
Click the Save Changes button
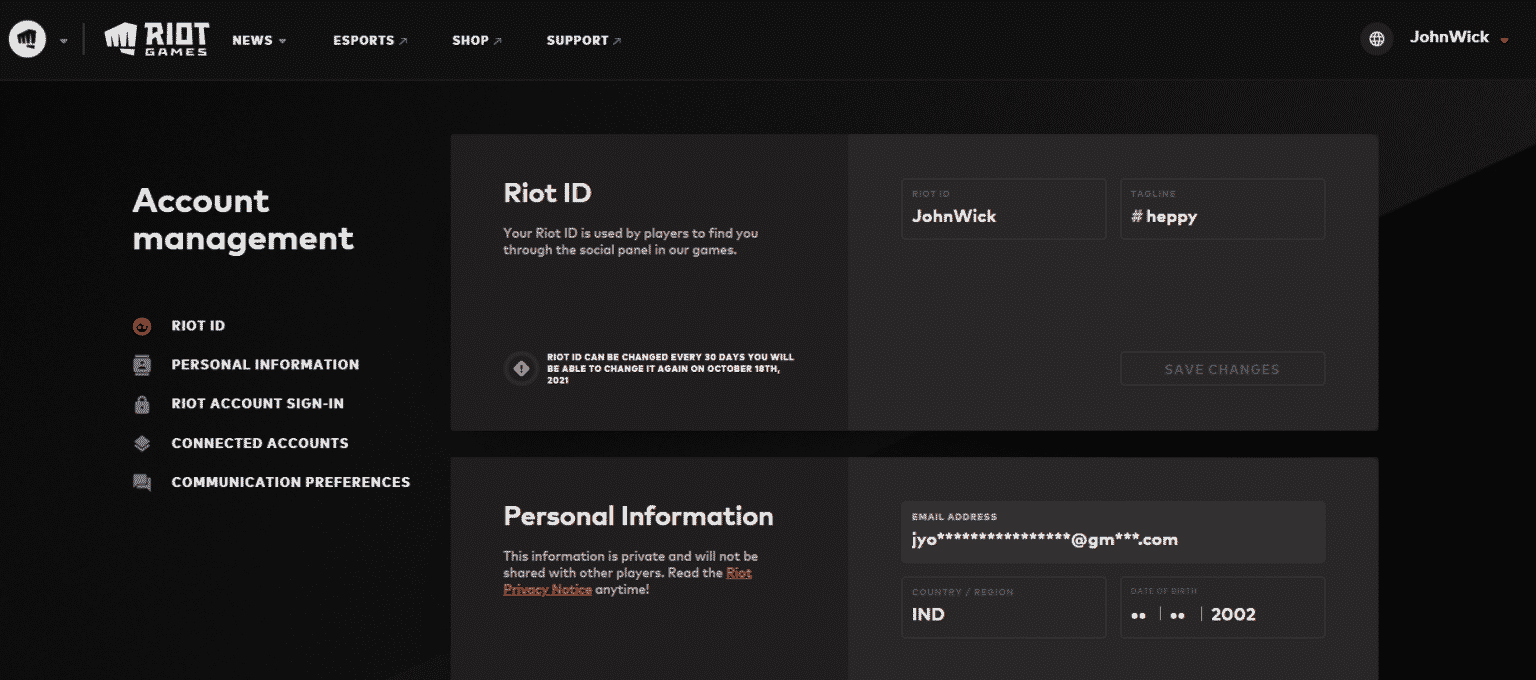coord(1223,369)
